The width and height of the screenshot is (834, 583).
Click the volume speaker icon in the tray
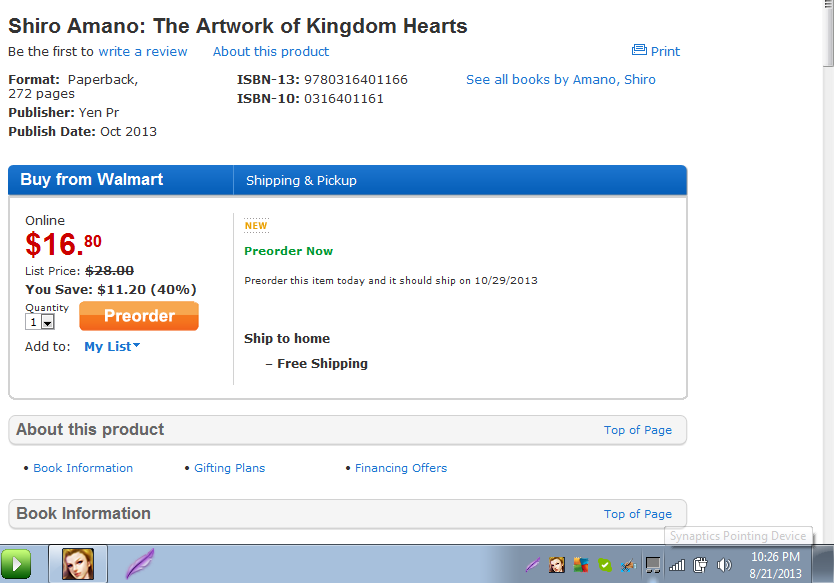click(725, 565)
